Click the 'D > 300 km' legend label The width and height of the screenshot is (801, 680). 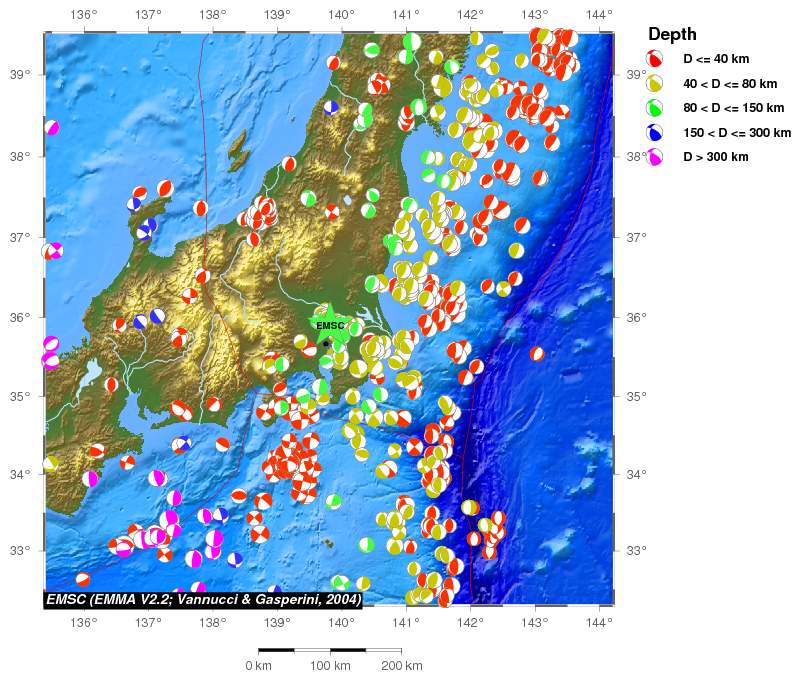(715, 157)
